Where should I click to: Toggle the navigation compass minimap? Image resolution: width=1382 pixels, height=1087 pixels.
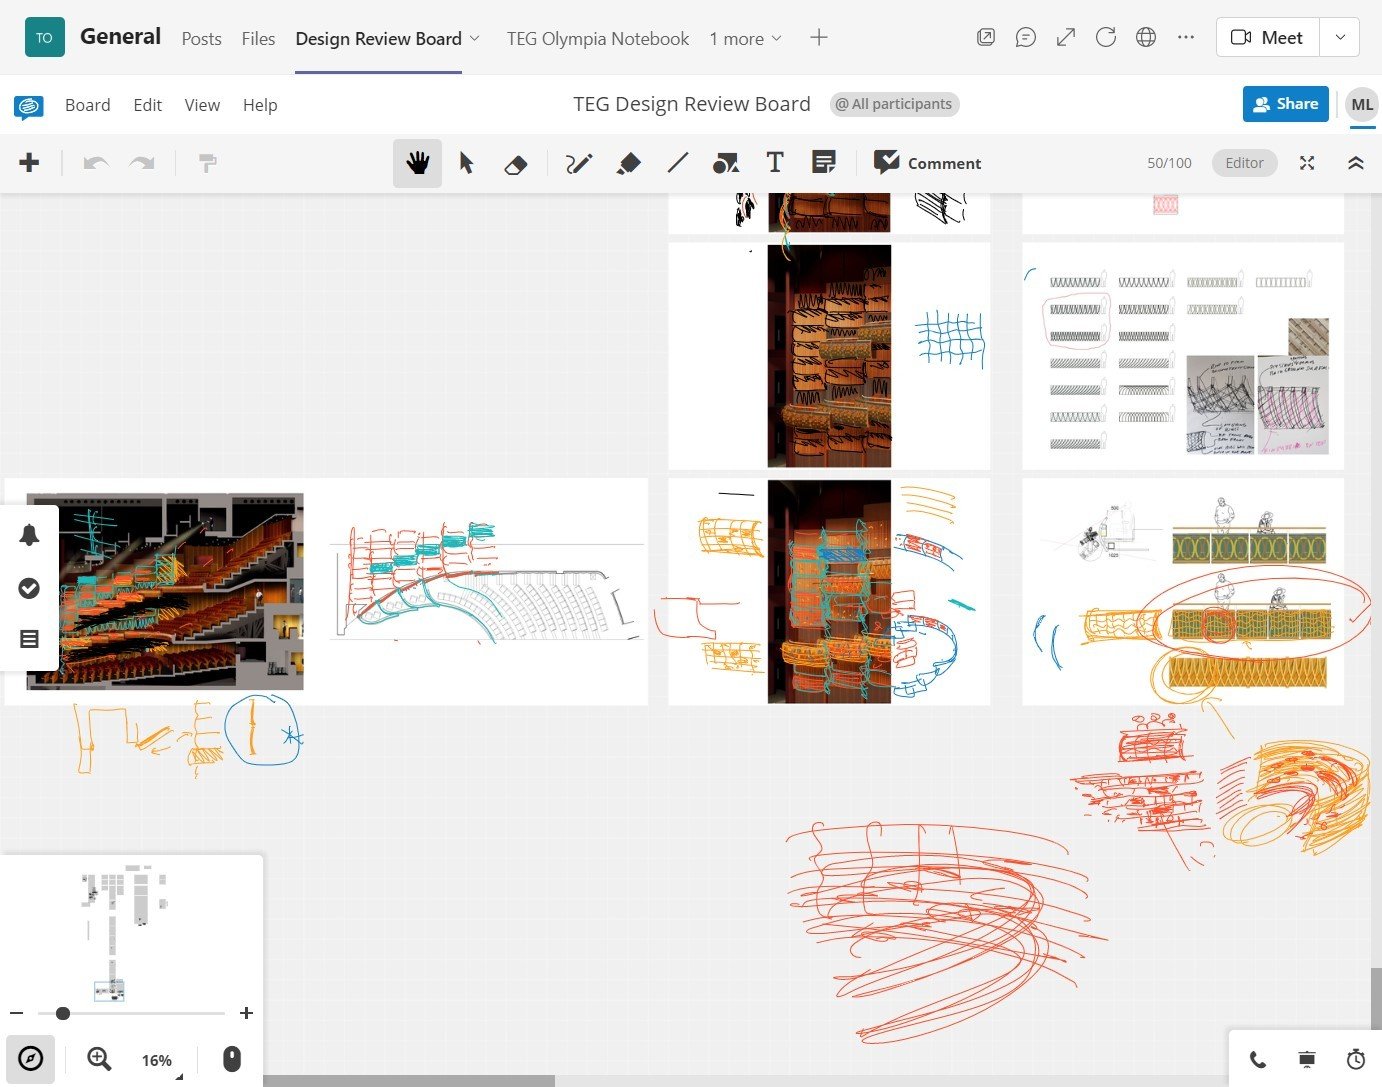coord(31,1059)
